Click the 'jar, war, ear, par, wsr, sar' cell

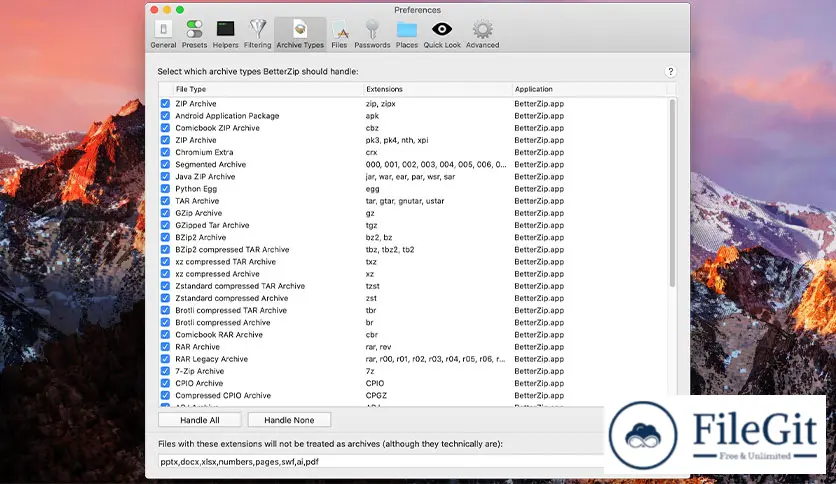click(x=410, y=176)
